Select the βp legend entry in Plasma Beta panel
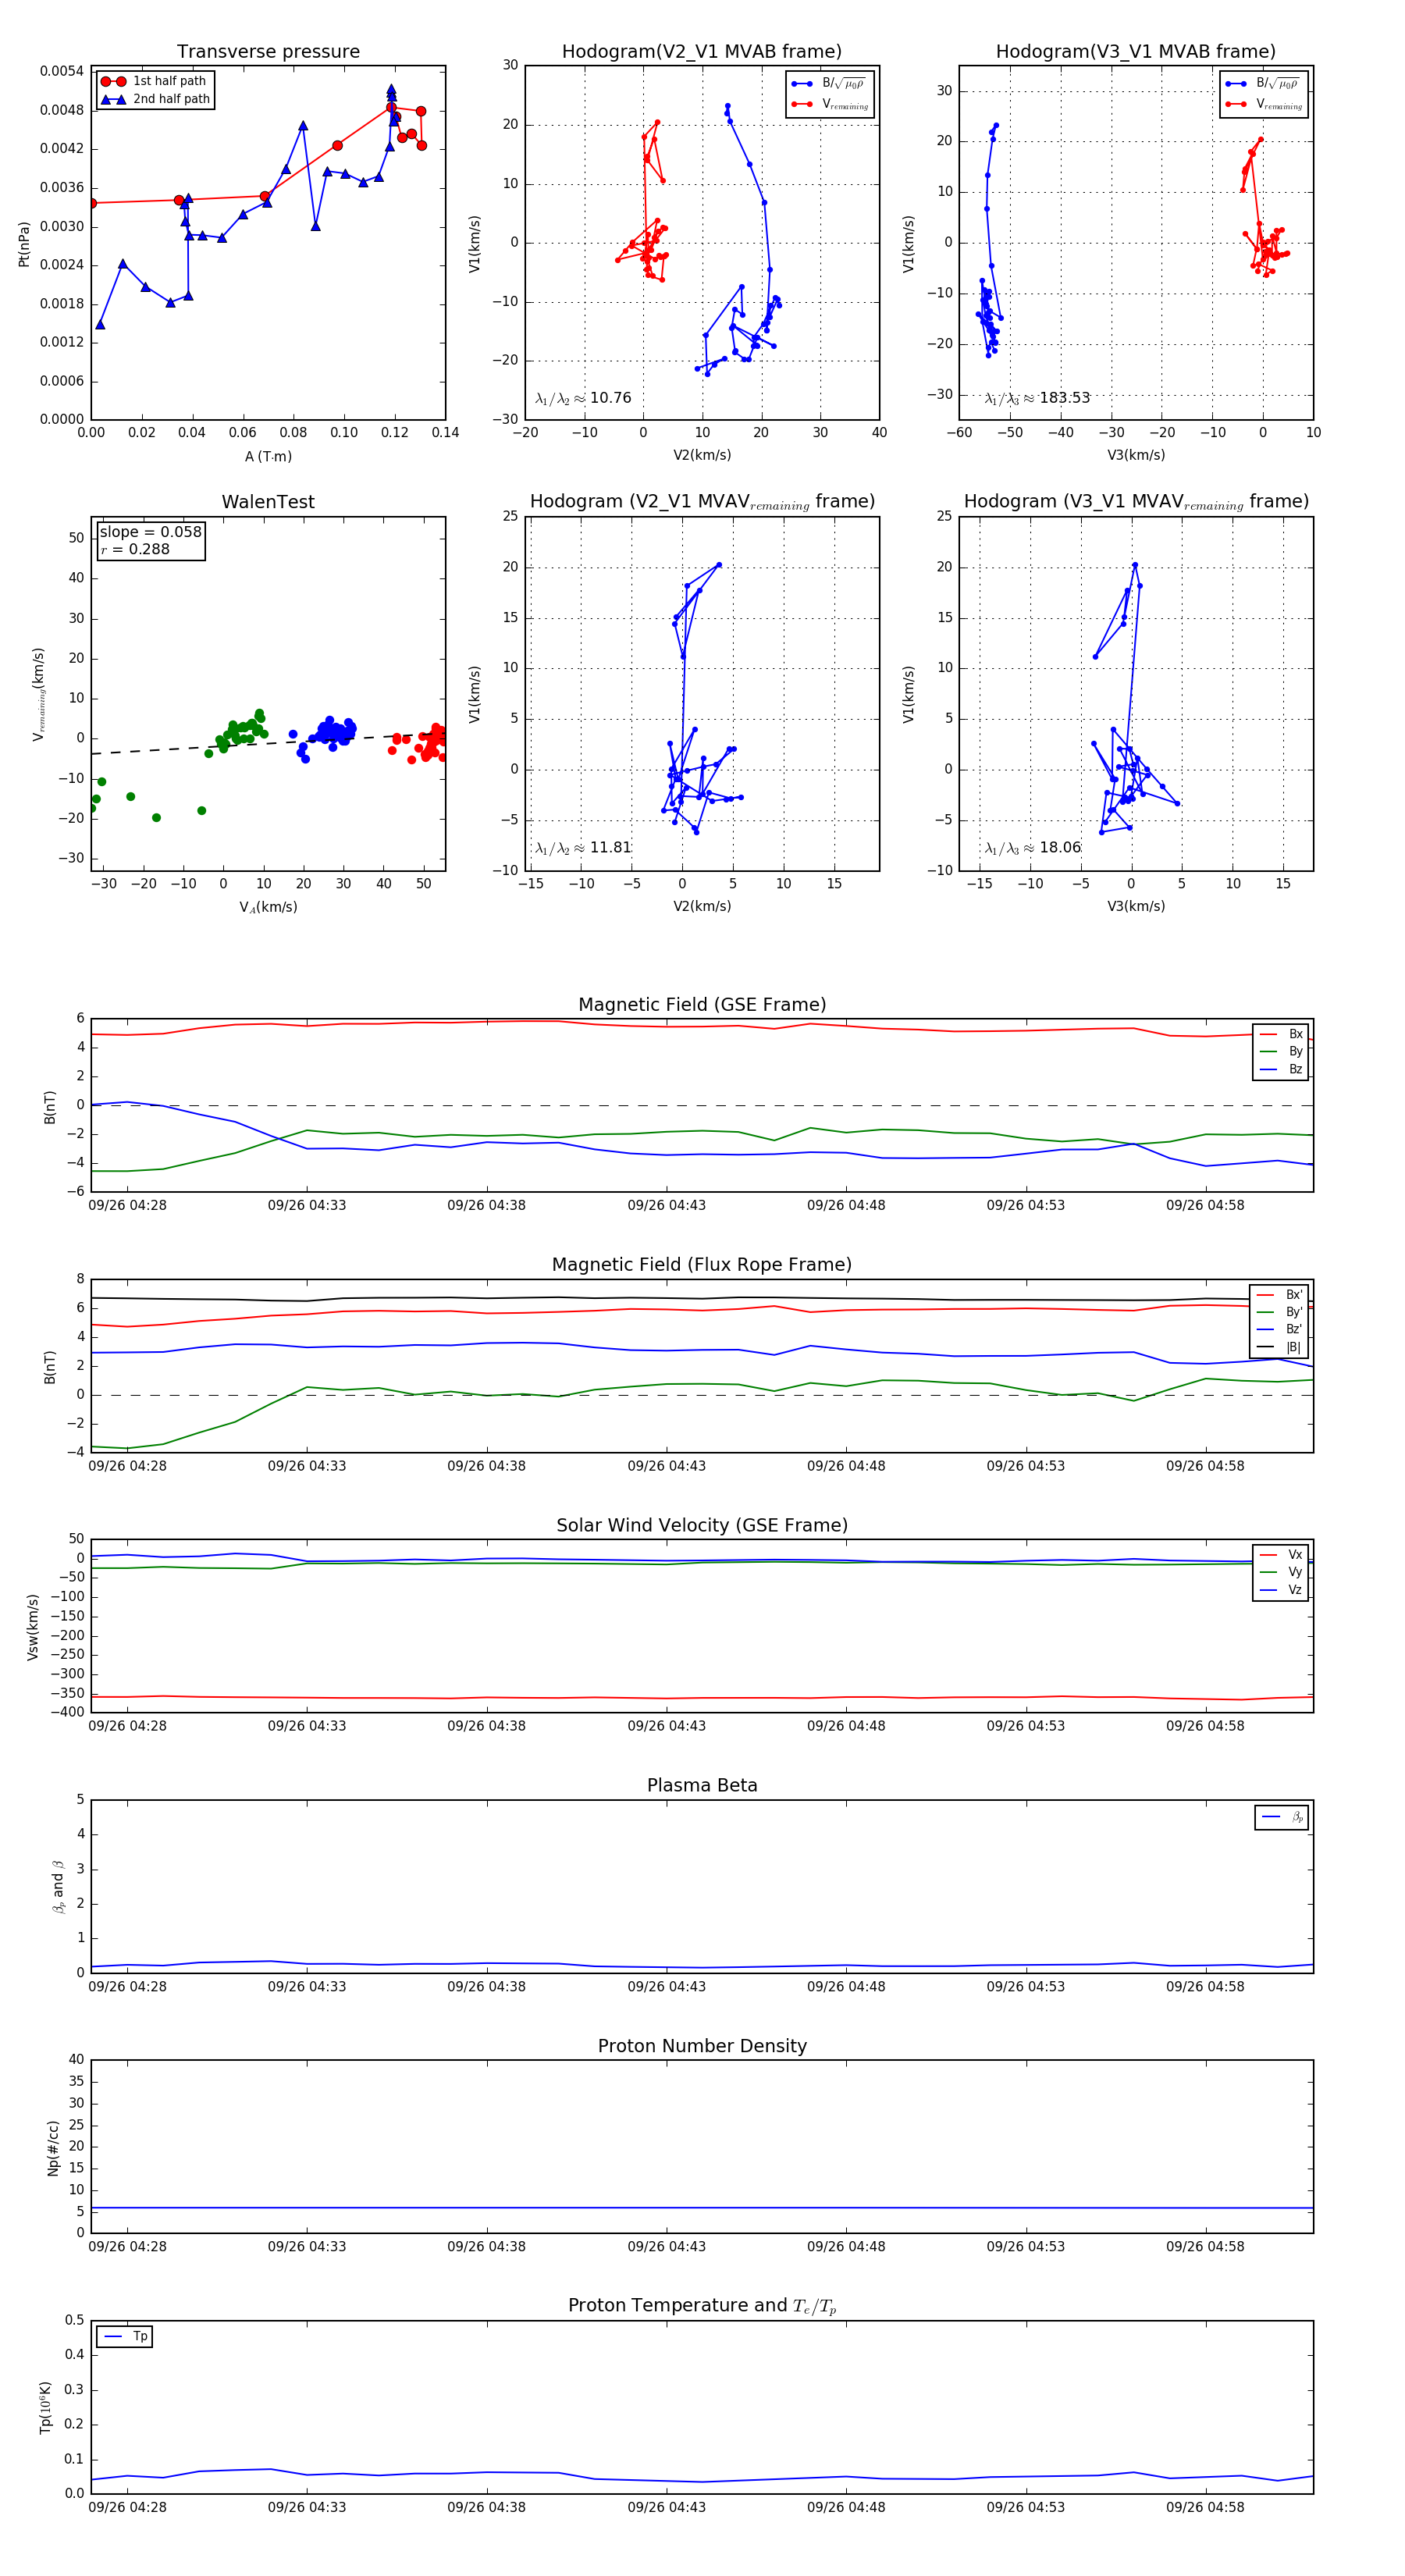Viewport: 1405px width, 2576px height. coord(1282,1817)
